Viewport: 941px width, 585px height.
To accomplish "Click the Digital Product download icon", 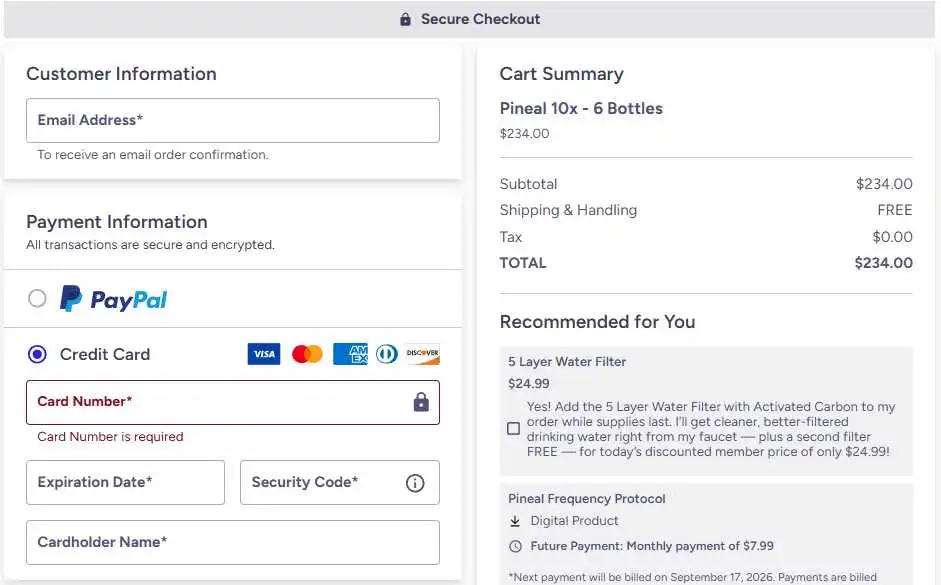I will point(515,521).
